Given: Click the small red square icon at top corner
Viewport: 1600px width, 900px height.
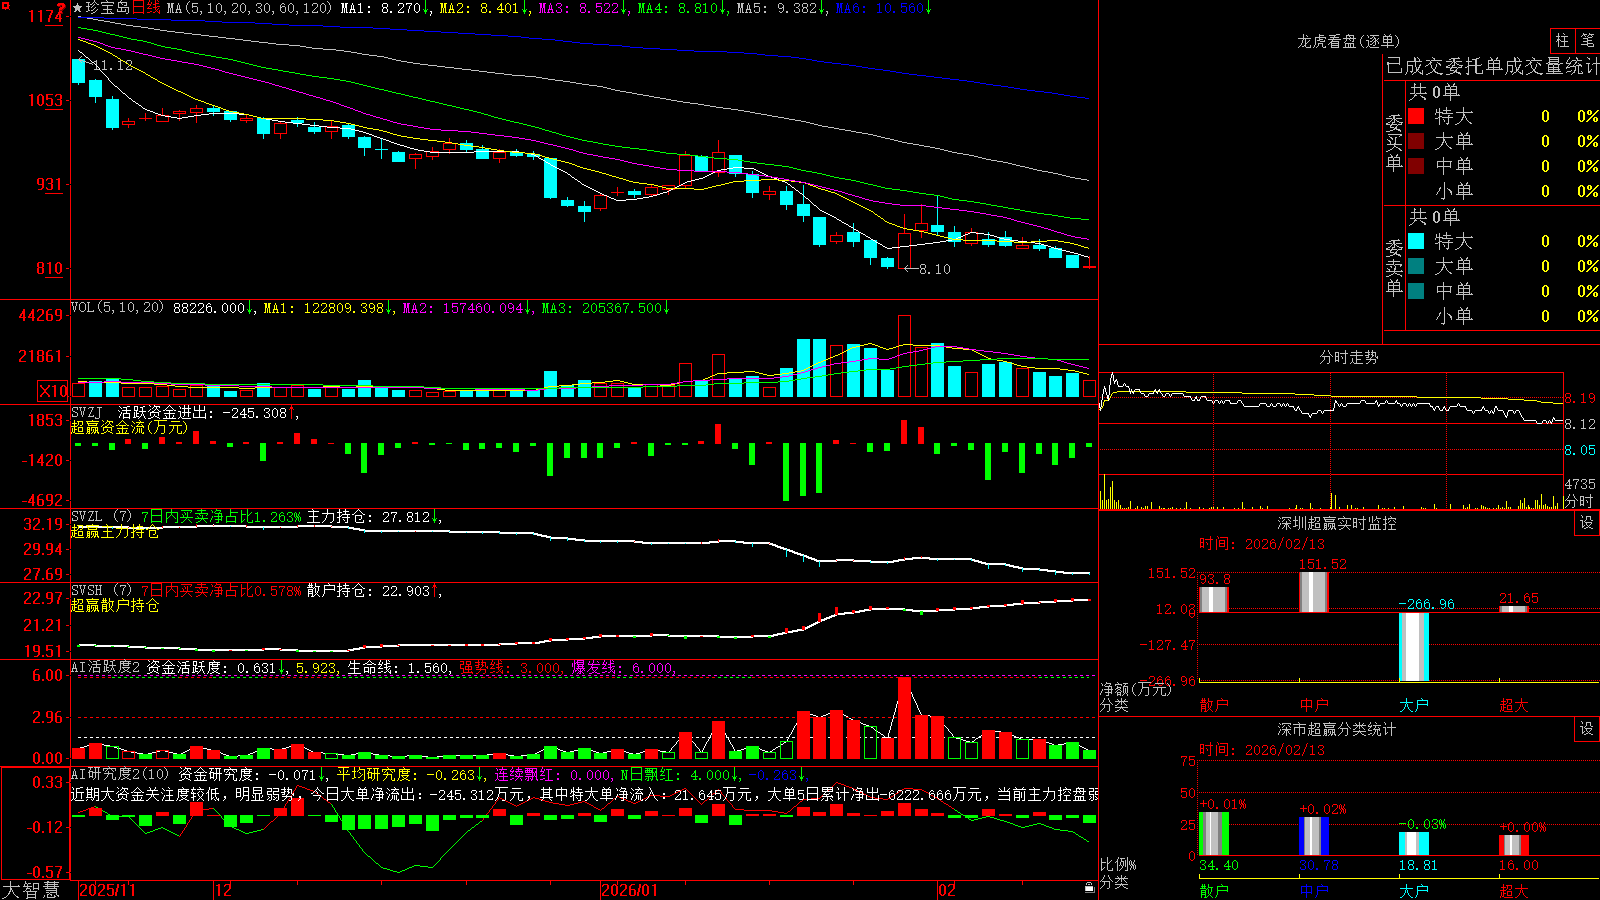Looking at the screenshot, I should 4,4.
